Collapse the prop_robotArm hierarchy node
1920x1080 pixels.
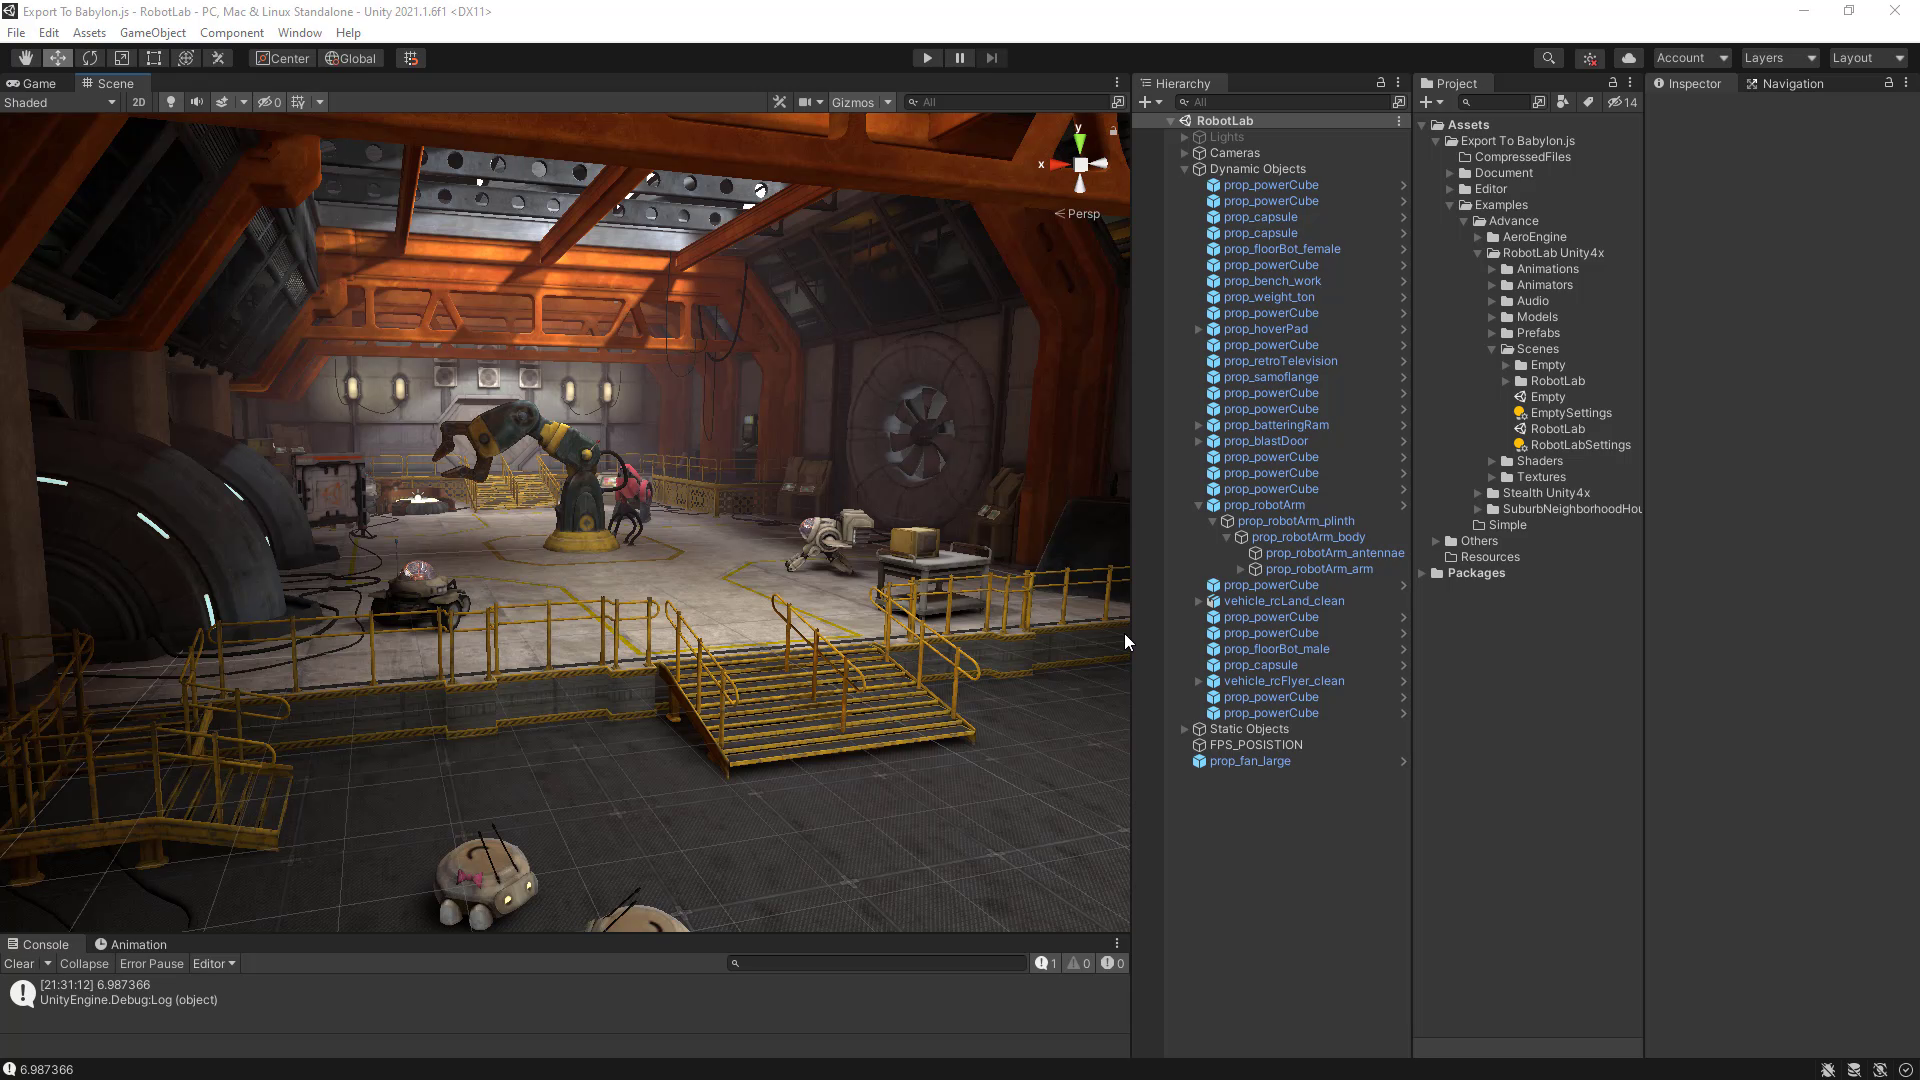(1199, 505)
